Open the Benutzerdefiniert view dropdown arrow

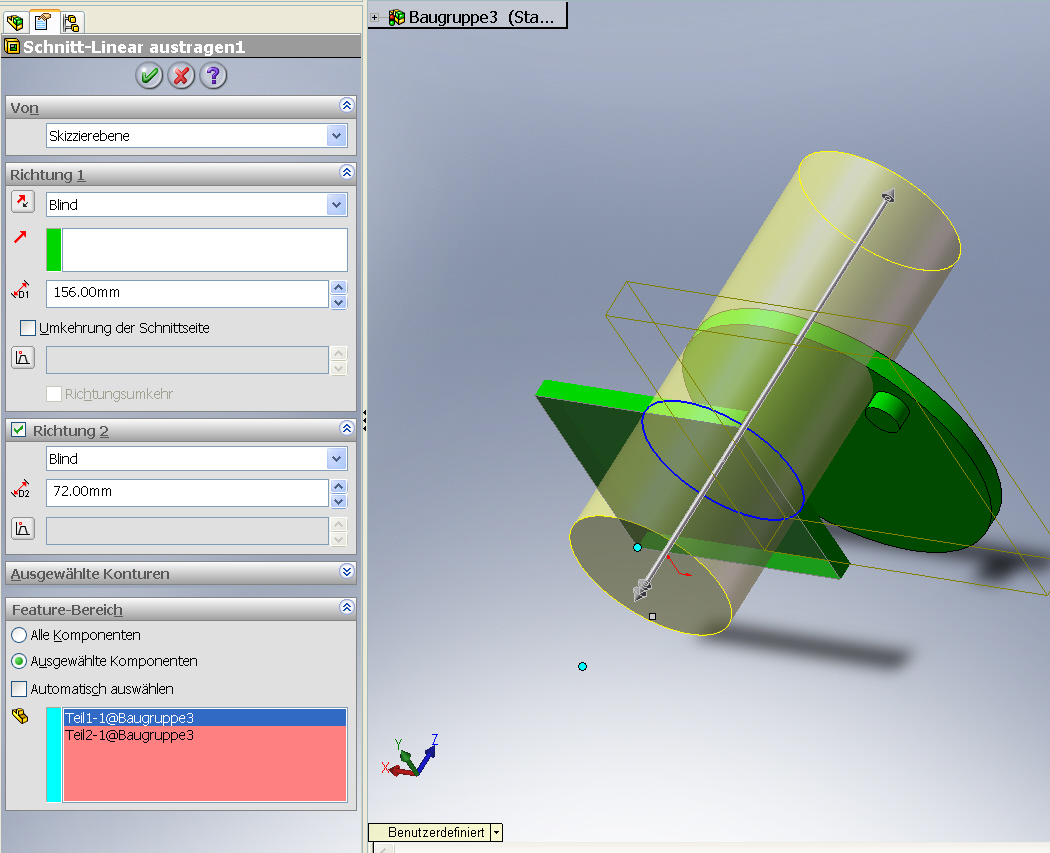point(496,832)
